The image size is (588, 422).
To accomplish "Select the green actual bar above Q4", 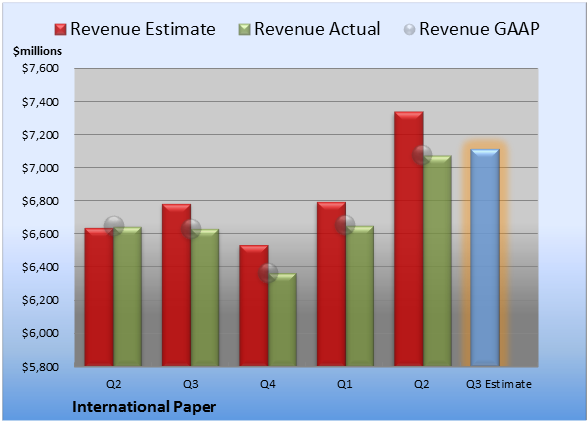I will 282,320.
